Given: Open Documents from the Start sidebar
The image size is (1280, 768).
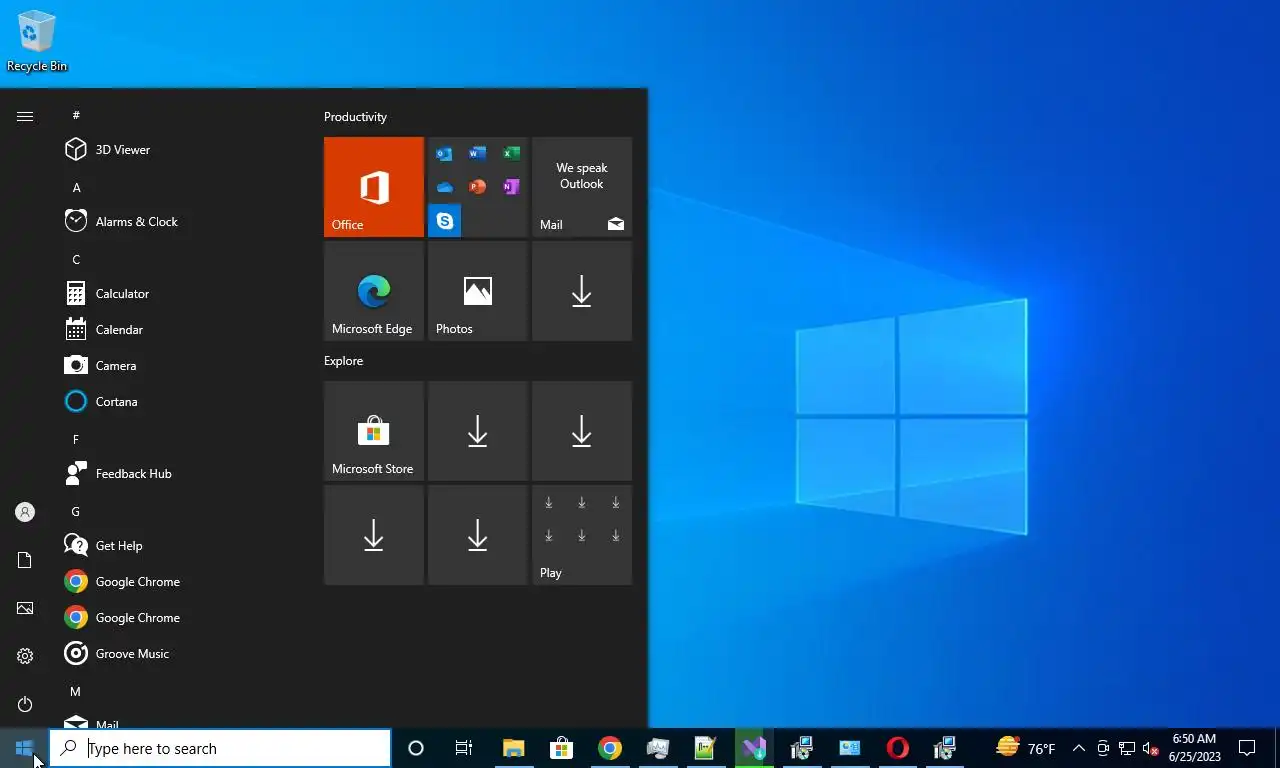Looking at the screenshot, I should click(25, 560).
